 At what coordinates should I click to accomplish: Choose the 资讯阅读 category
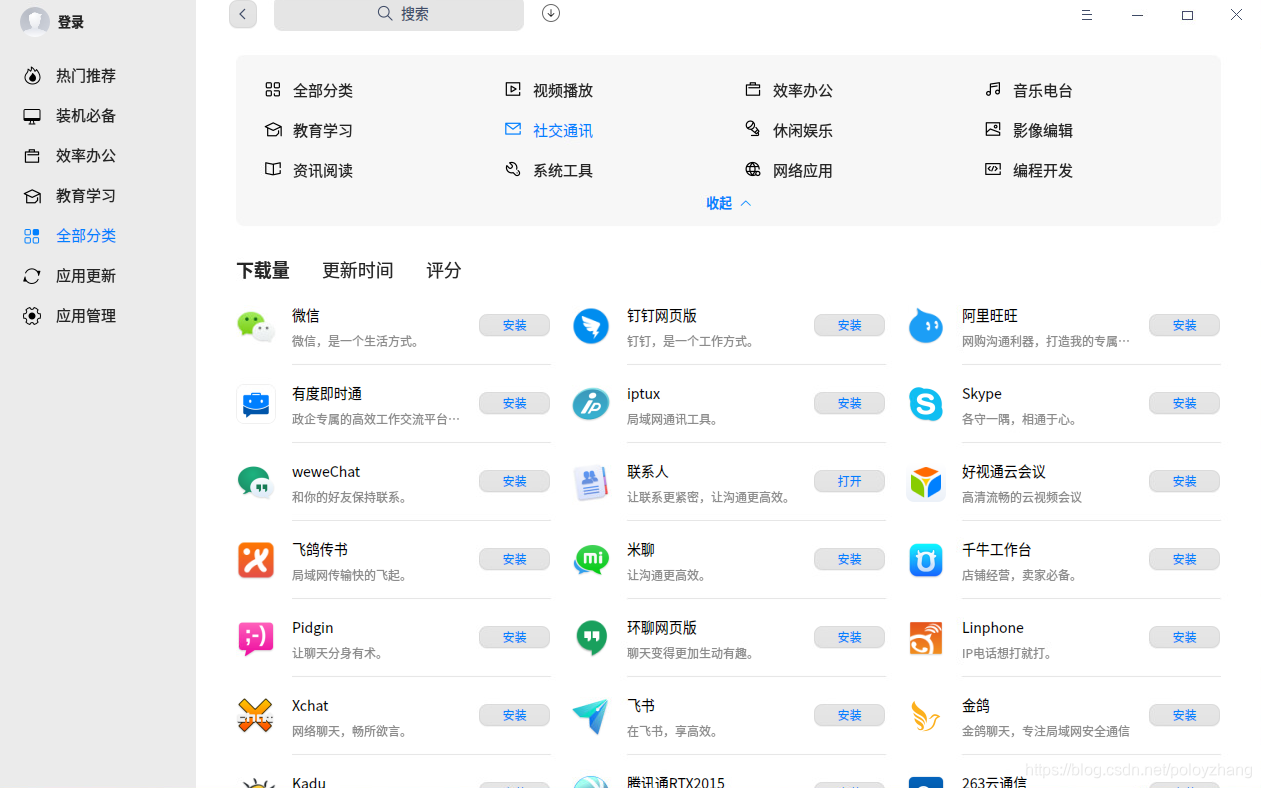[x=309, y=170]
